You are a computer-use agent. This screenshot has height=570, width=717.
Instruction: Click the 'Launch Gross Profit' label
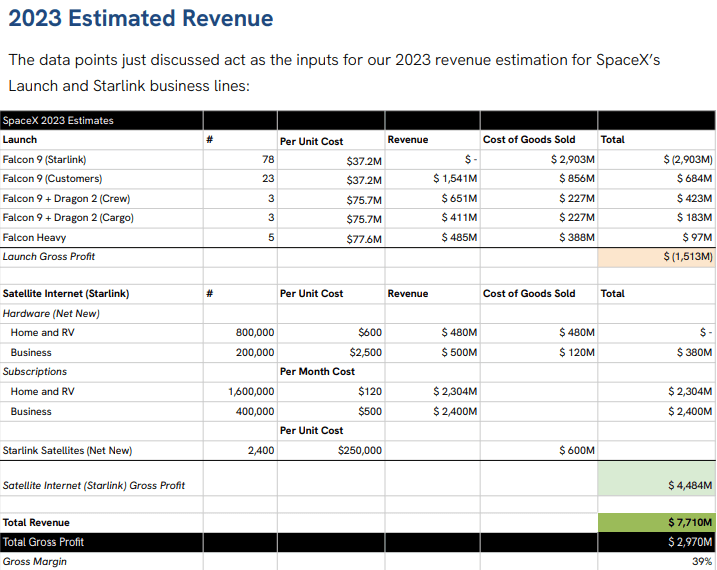48,257
